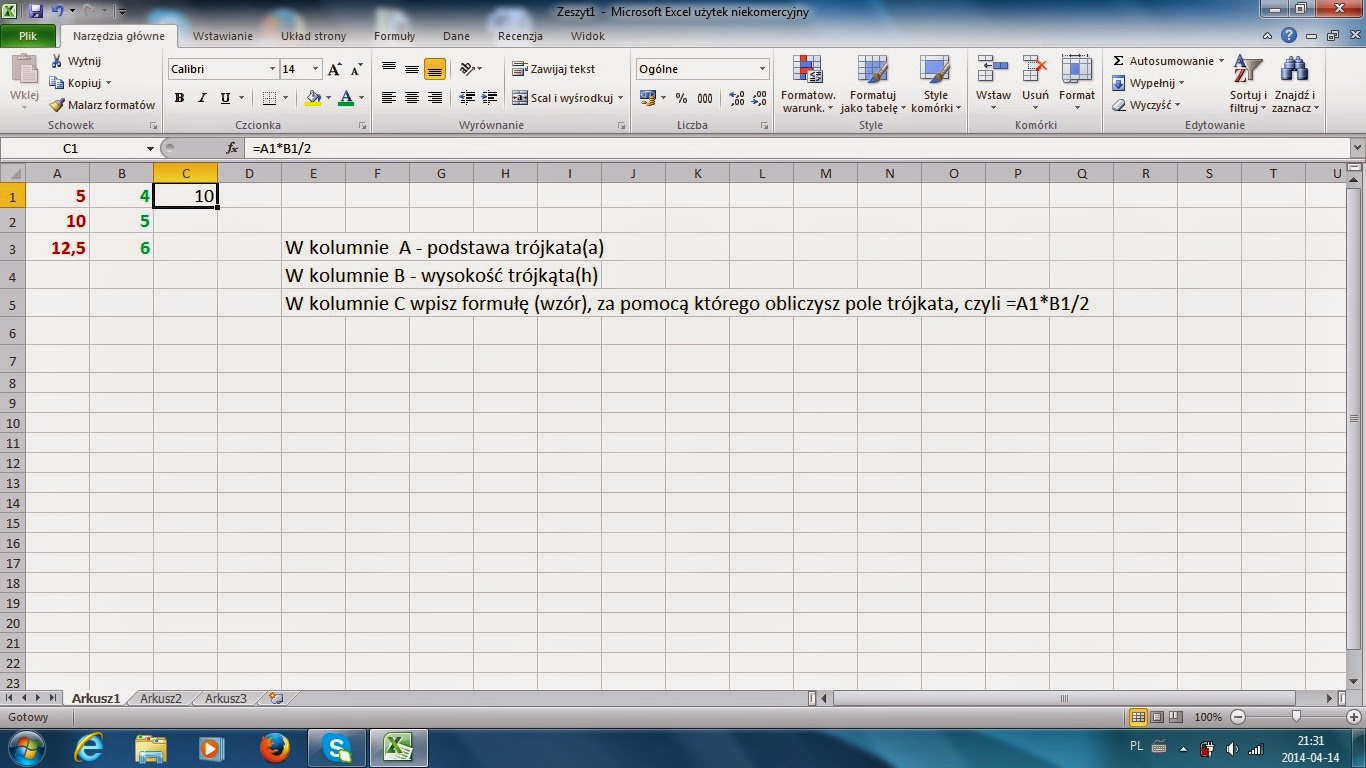Open Formatowanie warunkowe icon
This screenshot has width=1366, height=768.
click(807, 69)
